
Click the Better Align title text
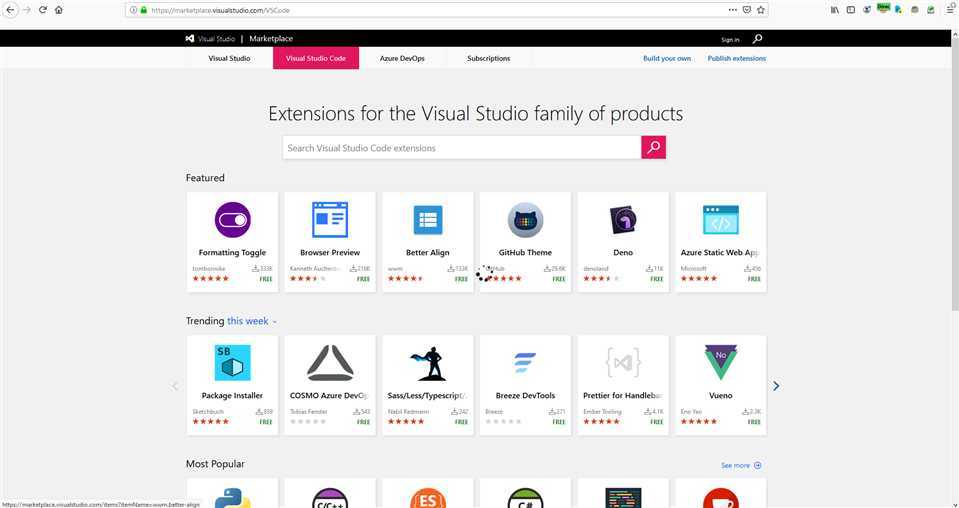(428, 252)
